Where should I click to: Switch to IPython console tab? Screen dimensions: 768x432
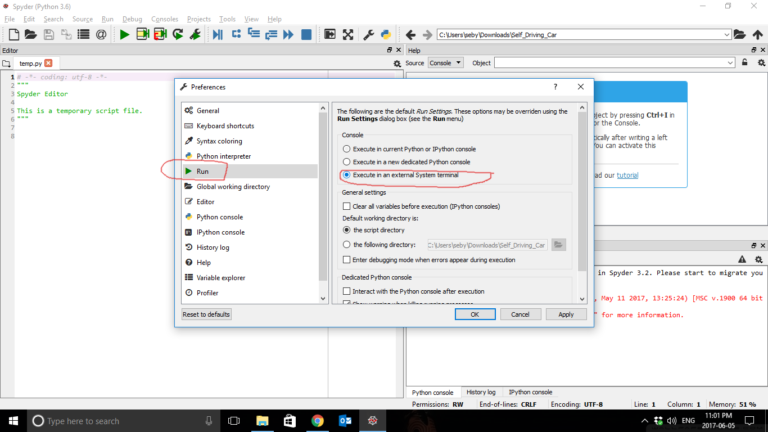[x=530, y=392]
